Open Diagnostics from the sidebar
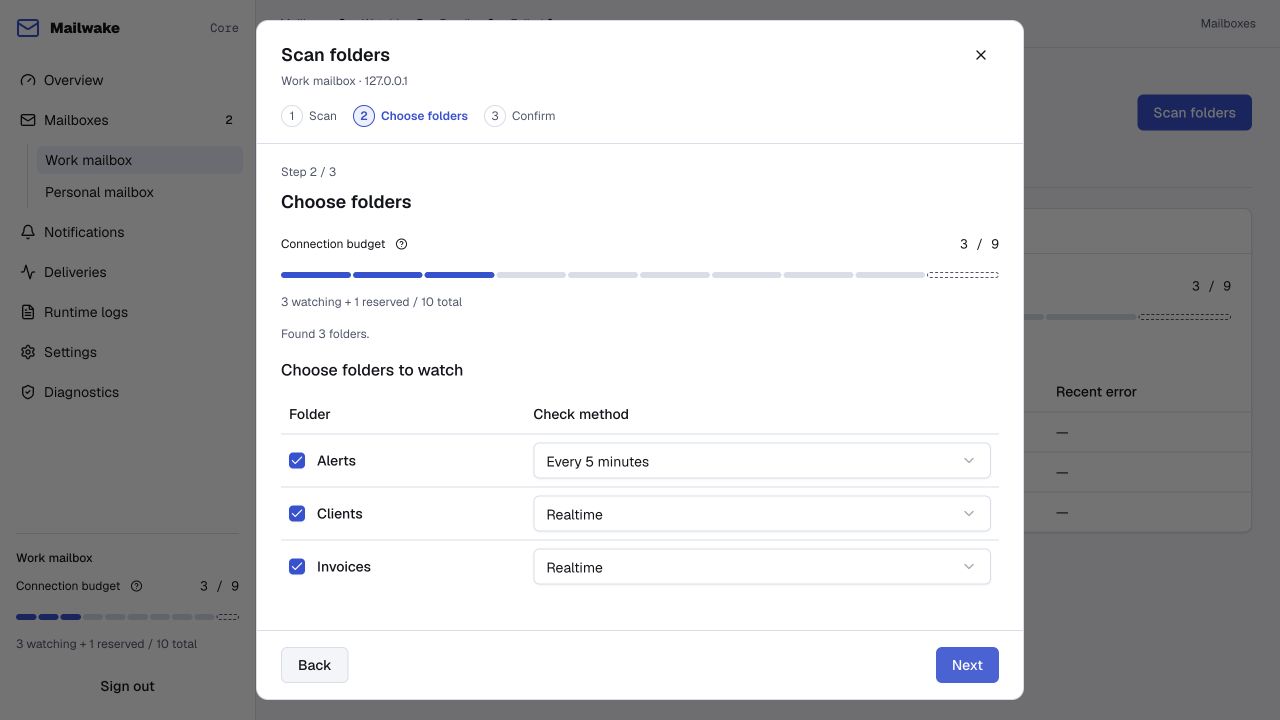Viewport: 1280px width, 720px height. (127, 392)
